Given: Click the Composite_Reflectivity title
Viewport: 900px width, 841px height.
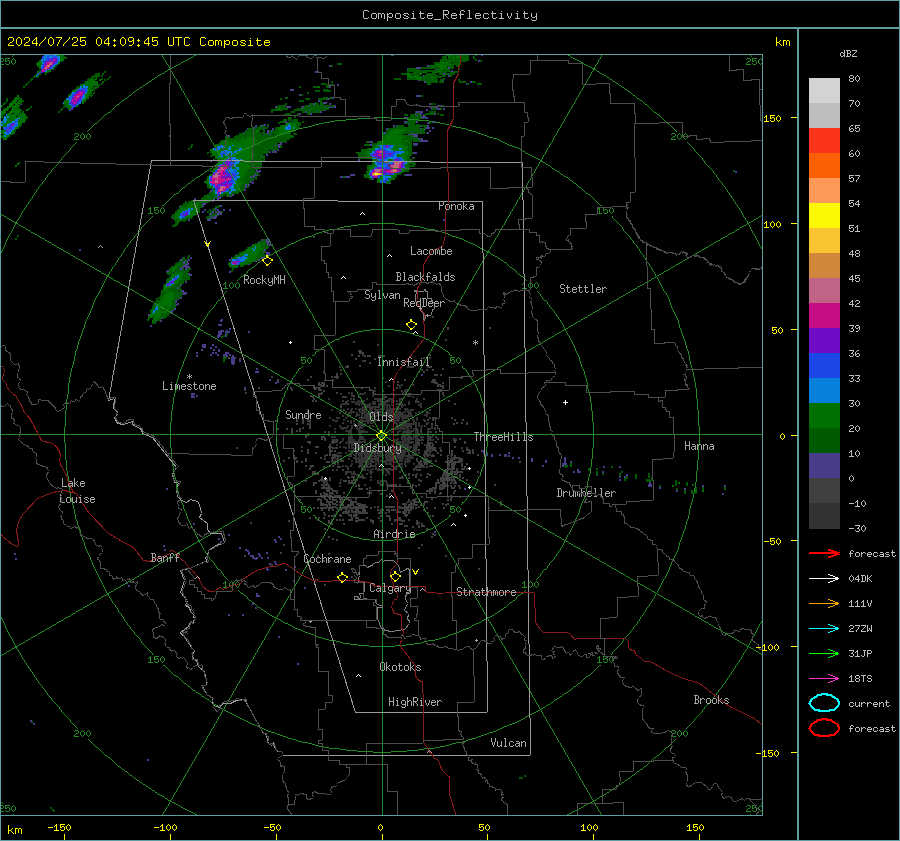Looking at the screenshot, I should tap(450, 15).
